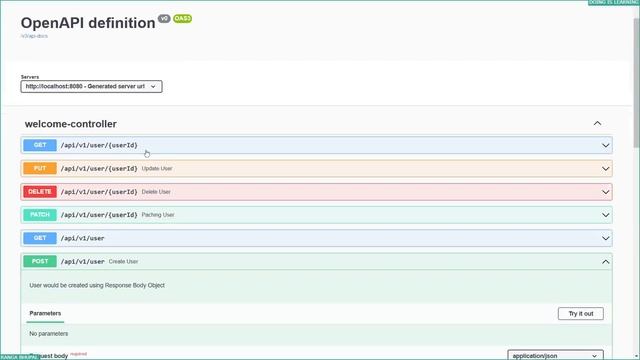Click the Try it out button
Image resolution: width=640 pixels, height=360 pixels.
(x=580, y=313)
